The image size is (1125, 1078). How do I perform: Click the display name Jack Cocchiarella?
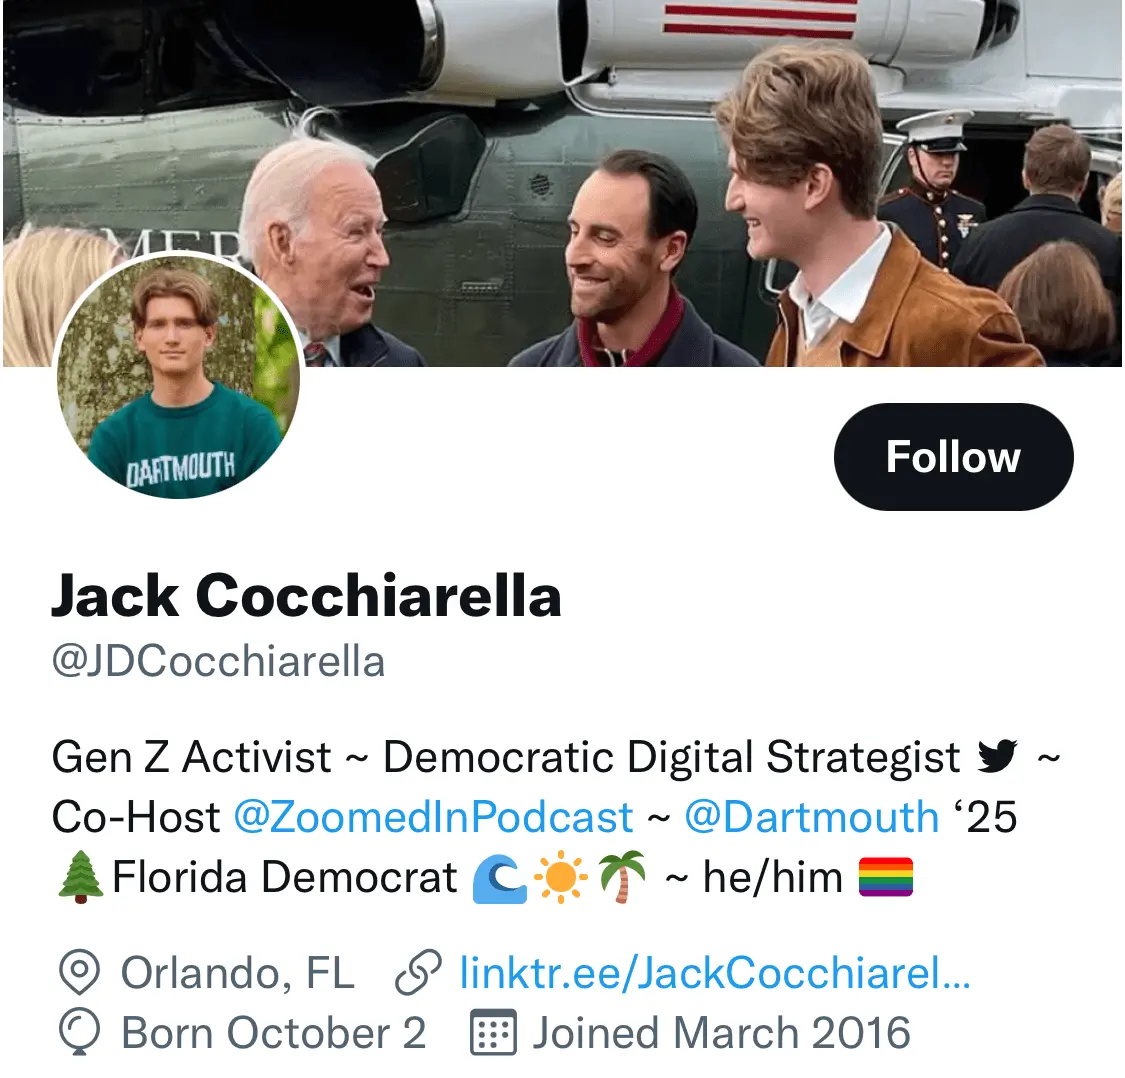(306, 597)
